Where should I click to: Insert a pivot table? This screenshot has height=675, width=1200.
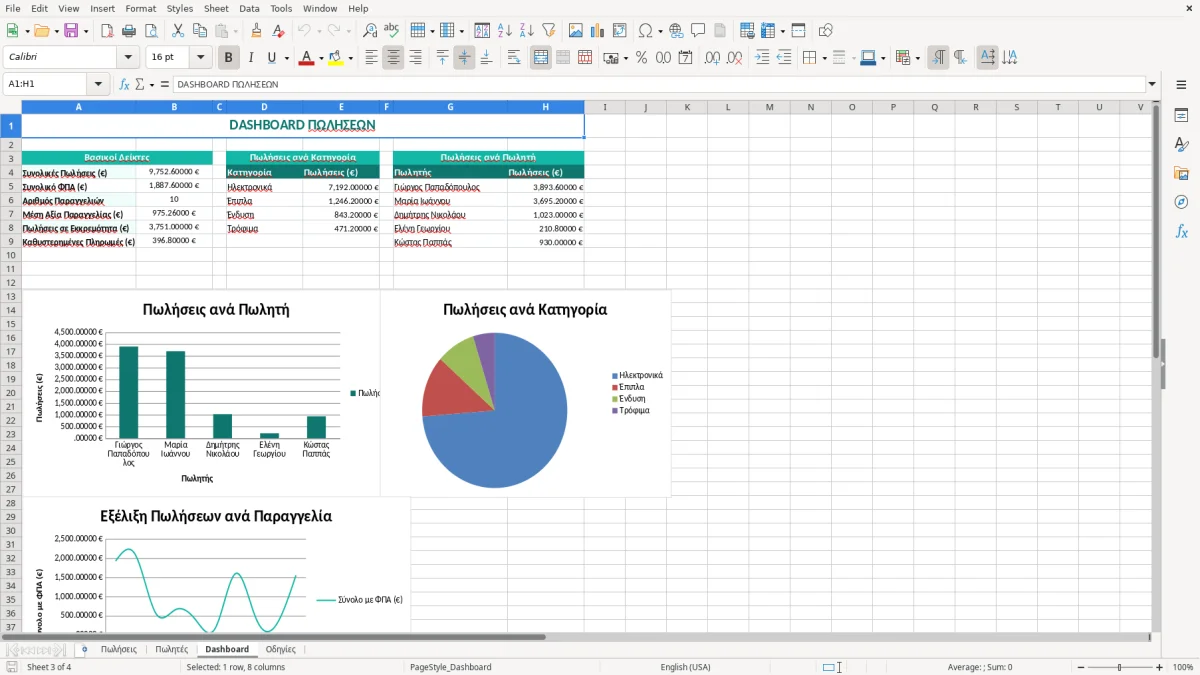tap(620, 31)
